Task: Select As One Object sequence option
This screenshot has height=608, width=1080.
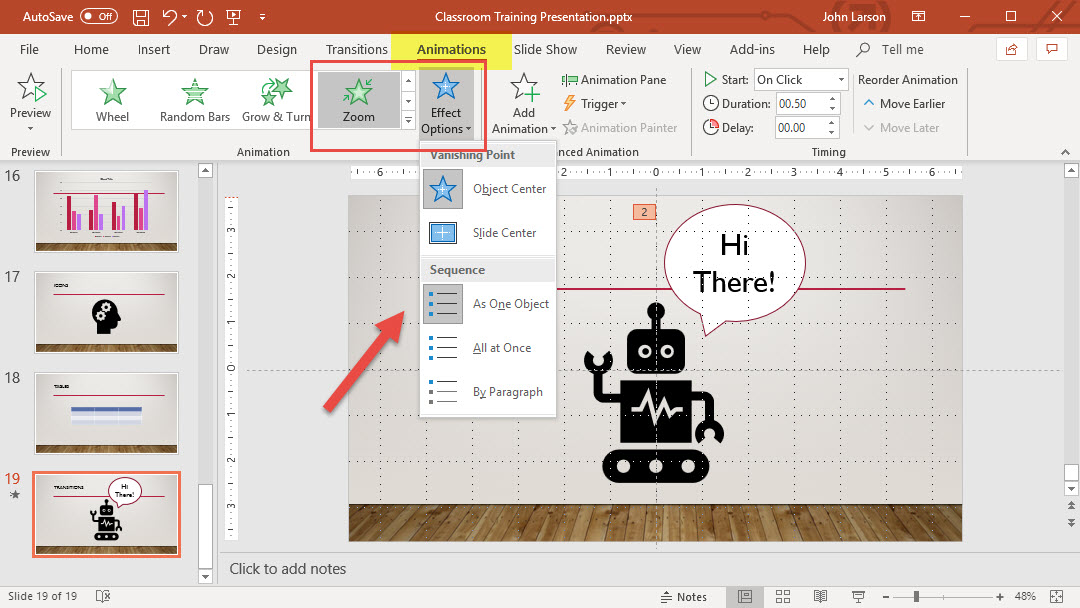Action: point(488,304)
